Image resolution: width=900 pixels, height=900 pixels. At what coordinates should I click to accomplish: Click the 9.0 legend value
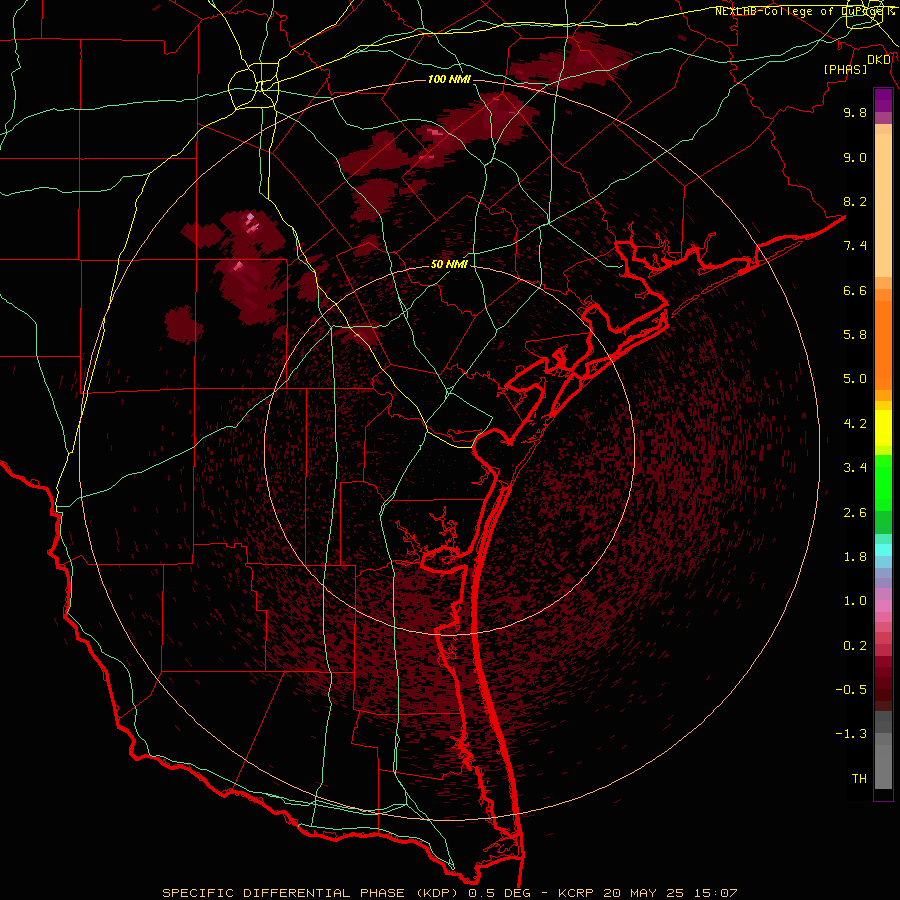click(x=855, y=157)
